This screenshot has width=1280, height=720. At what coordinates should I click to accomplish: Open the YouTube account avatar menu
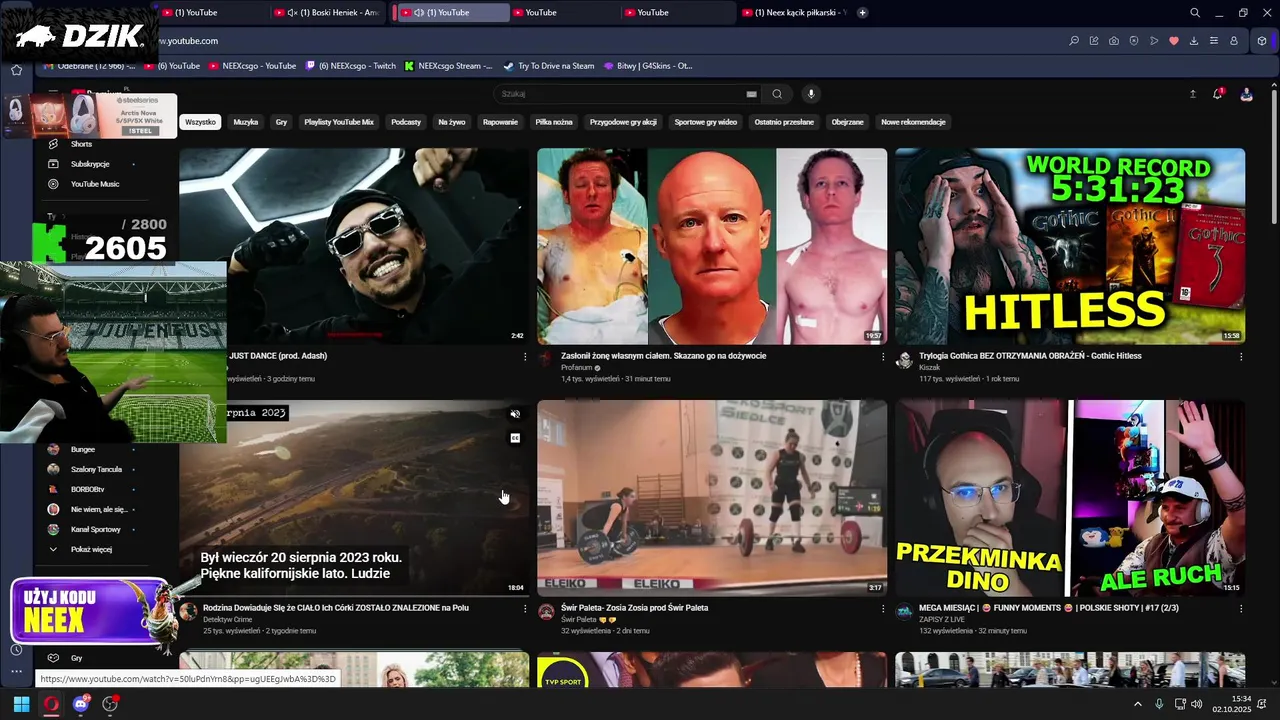[x=1246, y=94]
